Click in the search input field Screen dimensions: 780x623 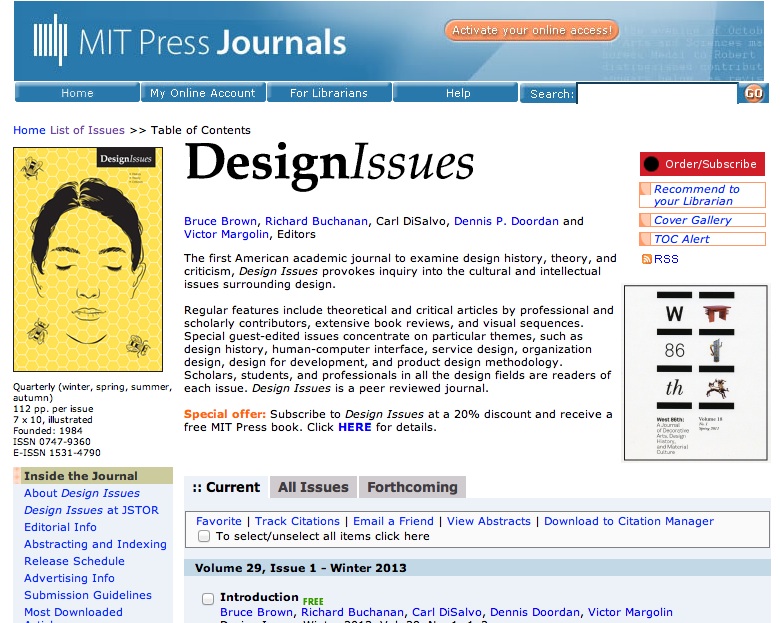pyautogui.click(x=656, y=94)
